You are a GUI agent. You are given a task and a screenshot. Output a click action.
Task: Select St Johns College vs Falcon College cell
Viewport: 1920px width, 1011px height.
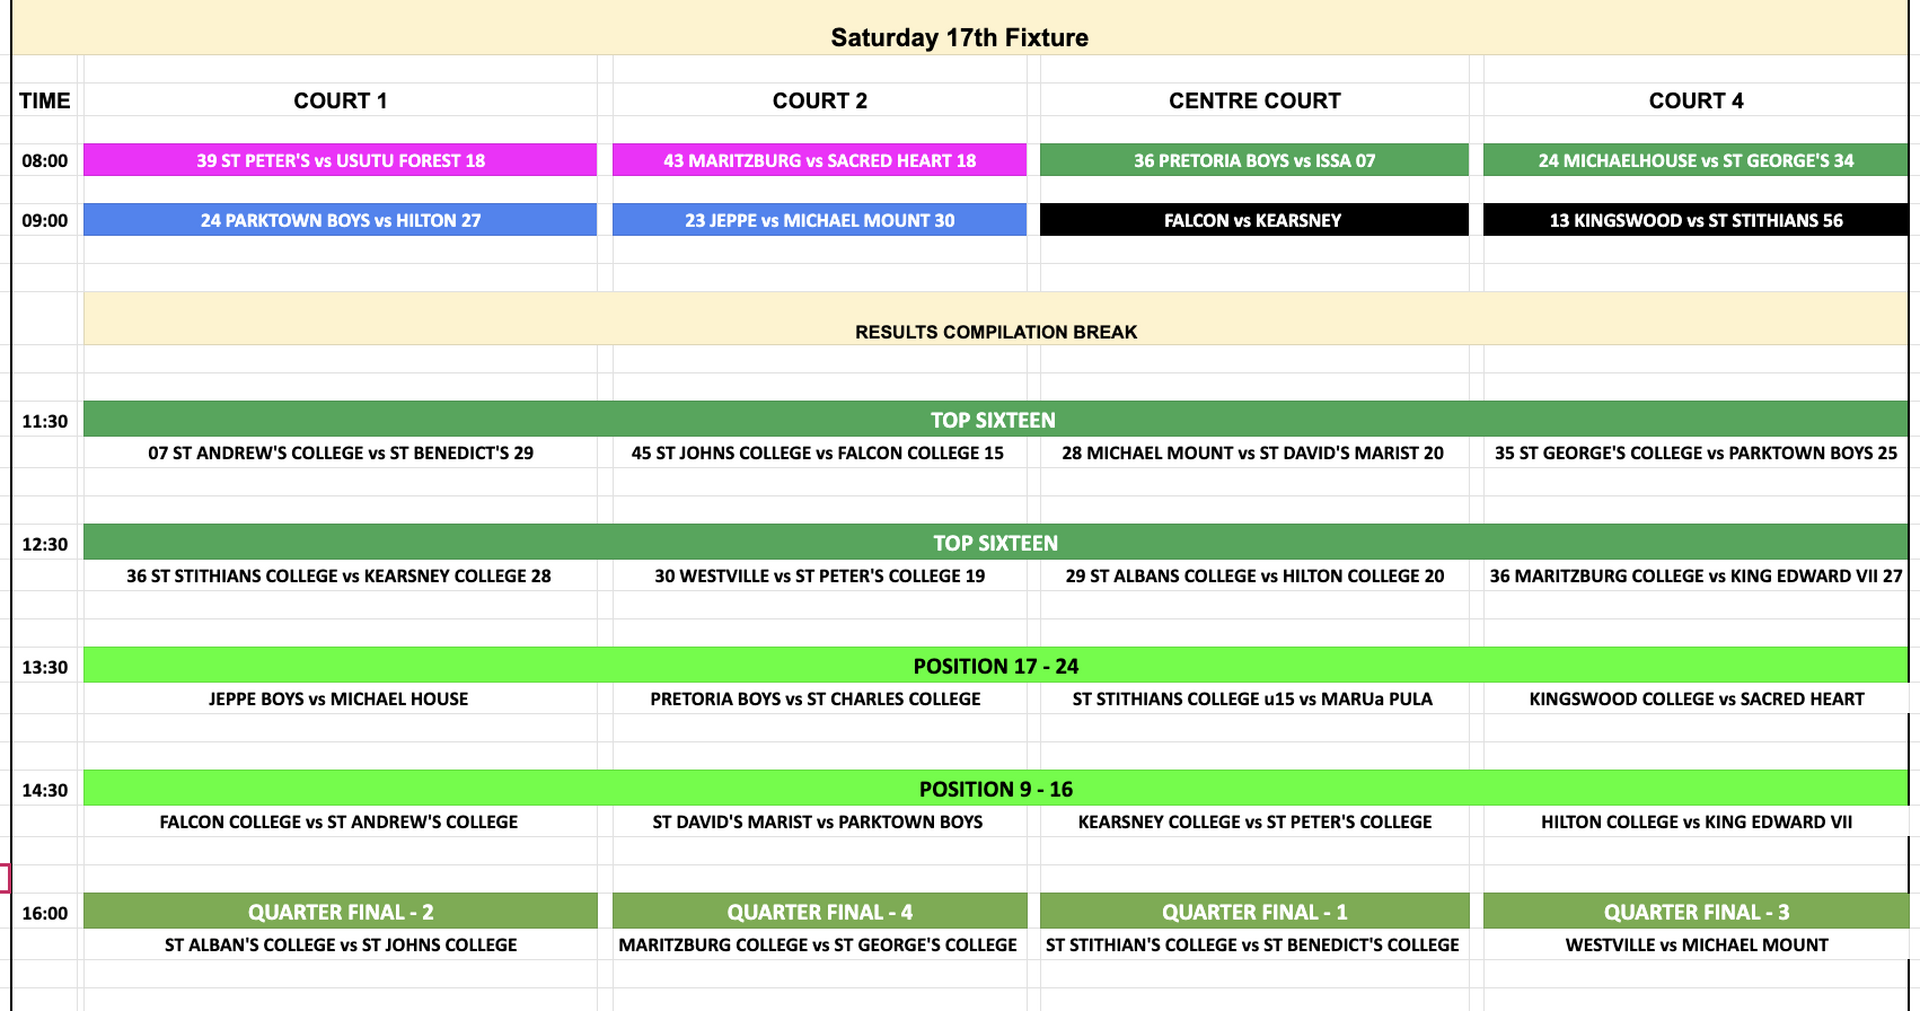817,453
